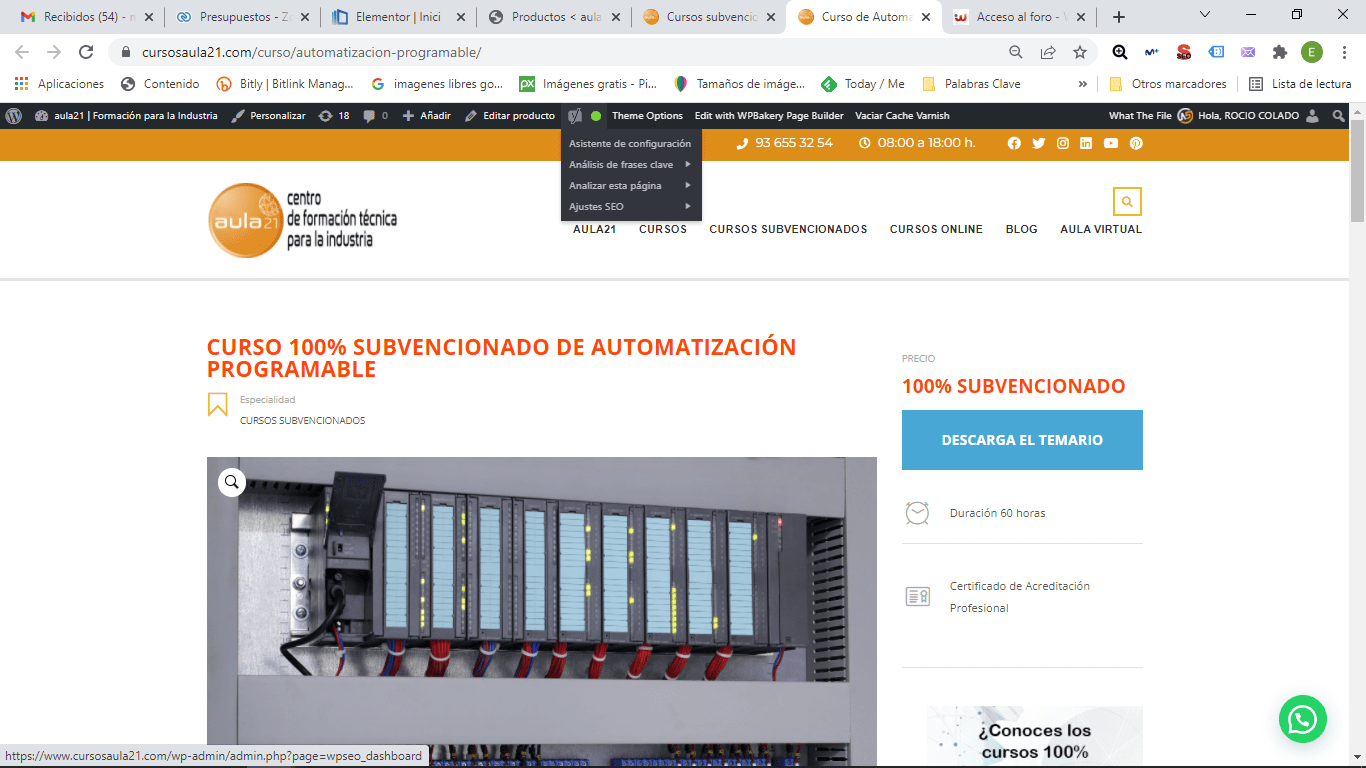Click the page vertical scrollbar thumb
Screen dimensions: 1366x768
pyautogui.click(x=1357, y=172)
